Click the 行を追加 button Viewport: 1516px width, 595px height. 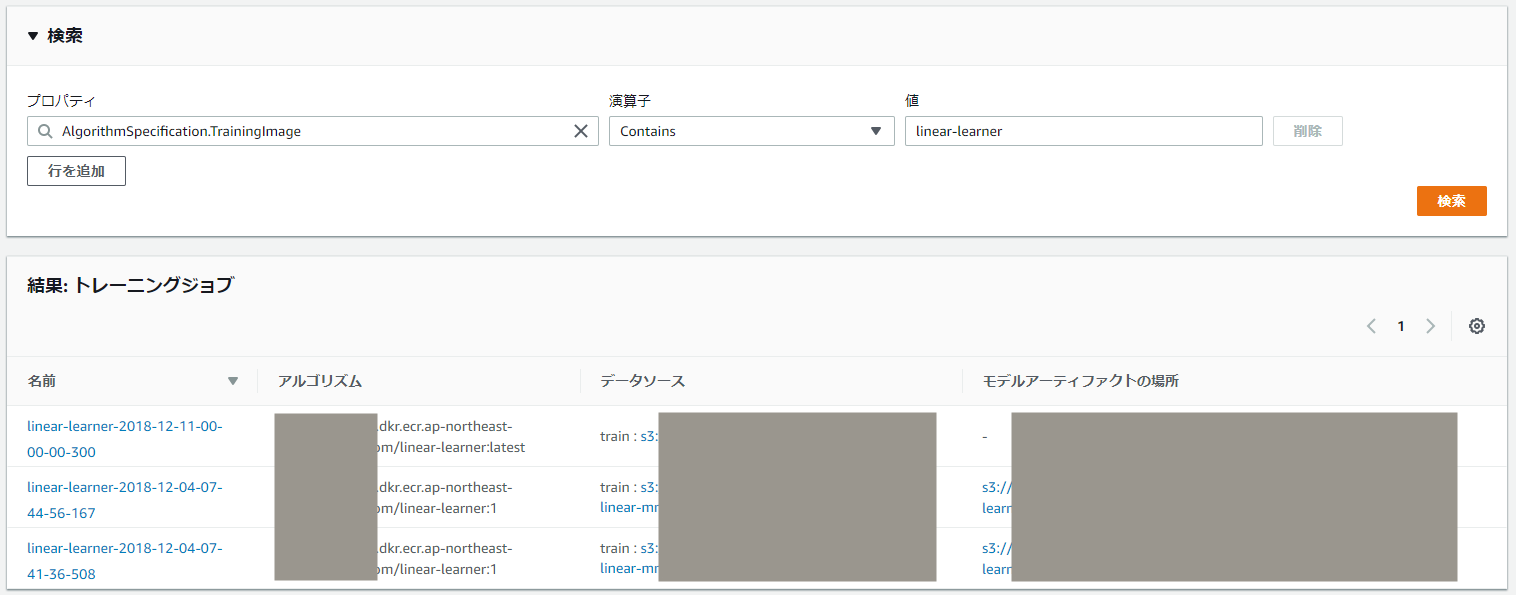pyautogui.click(x=76, y=171)
